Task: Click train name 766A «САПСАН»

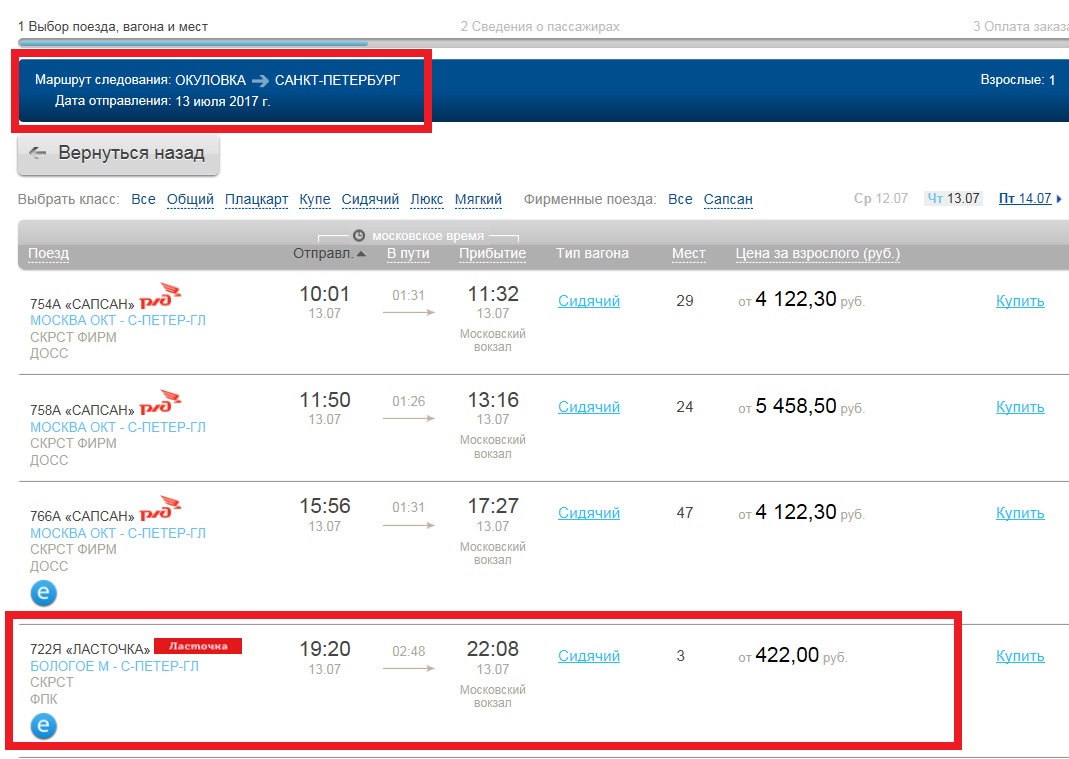Action: pos(82,516)
